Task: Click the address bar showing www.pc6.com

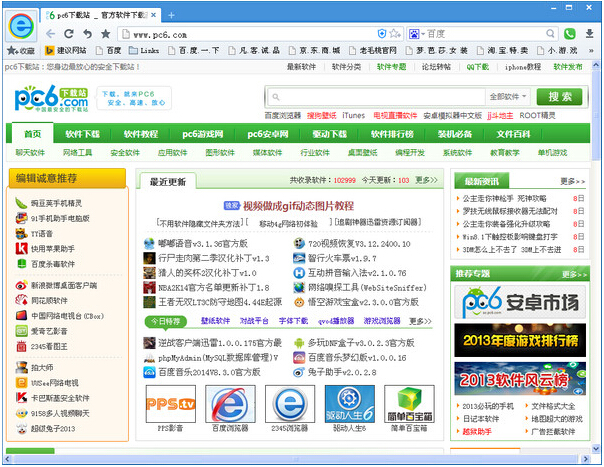Action: pyautogui.click(x=247, y=34)
